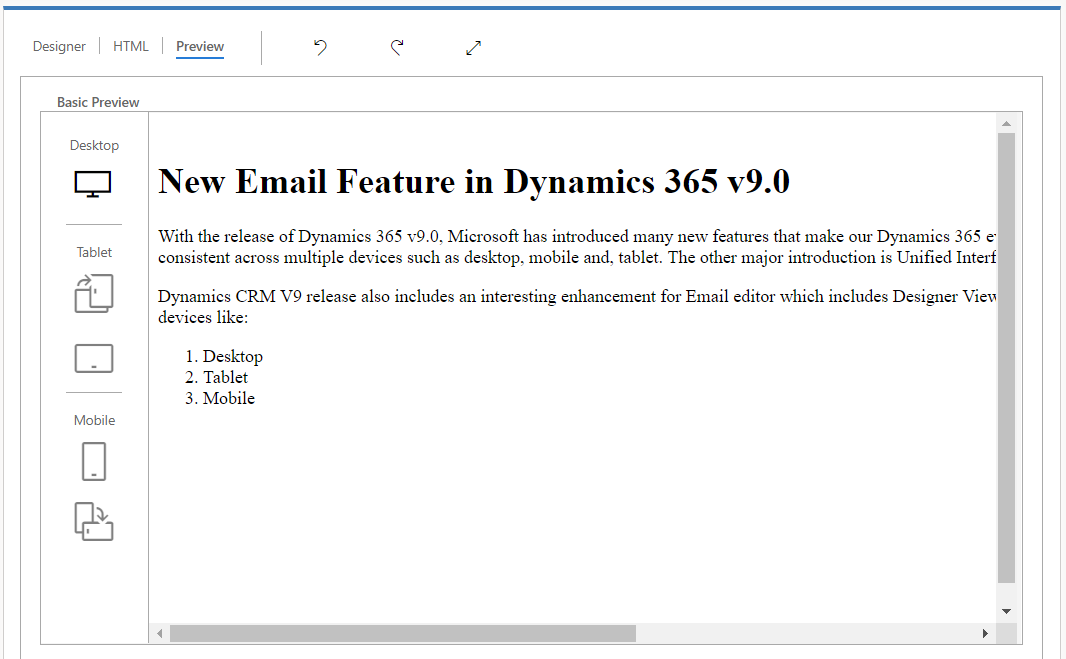The height and width of the screenshot is (659, 1066).
Task: Click the vertical scrollbar down arrow
Action: pos(1007,610)
